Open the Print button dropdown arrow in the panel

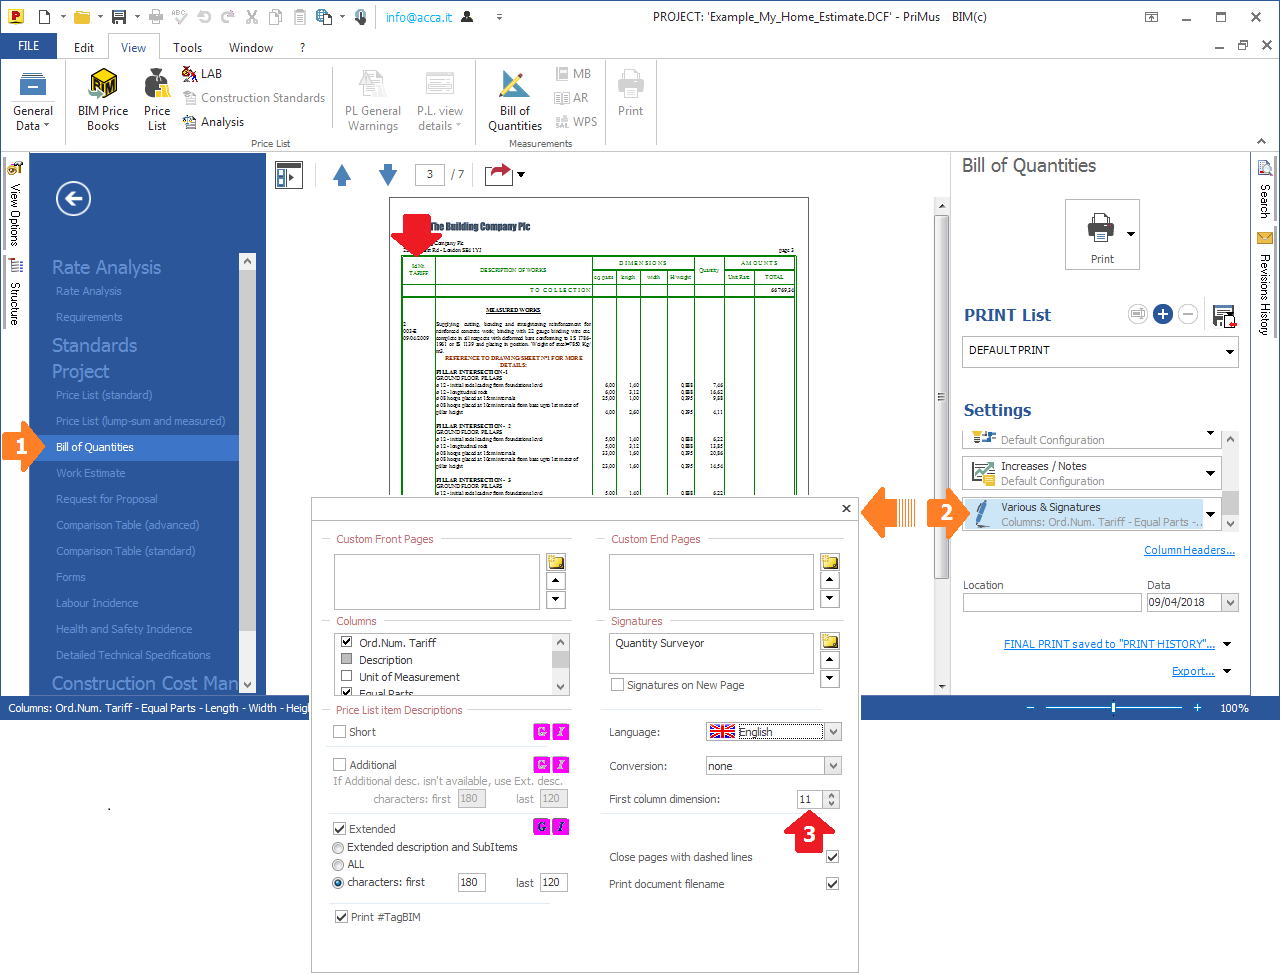click(1131, 235)
